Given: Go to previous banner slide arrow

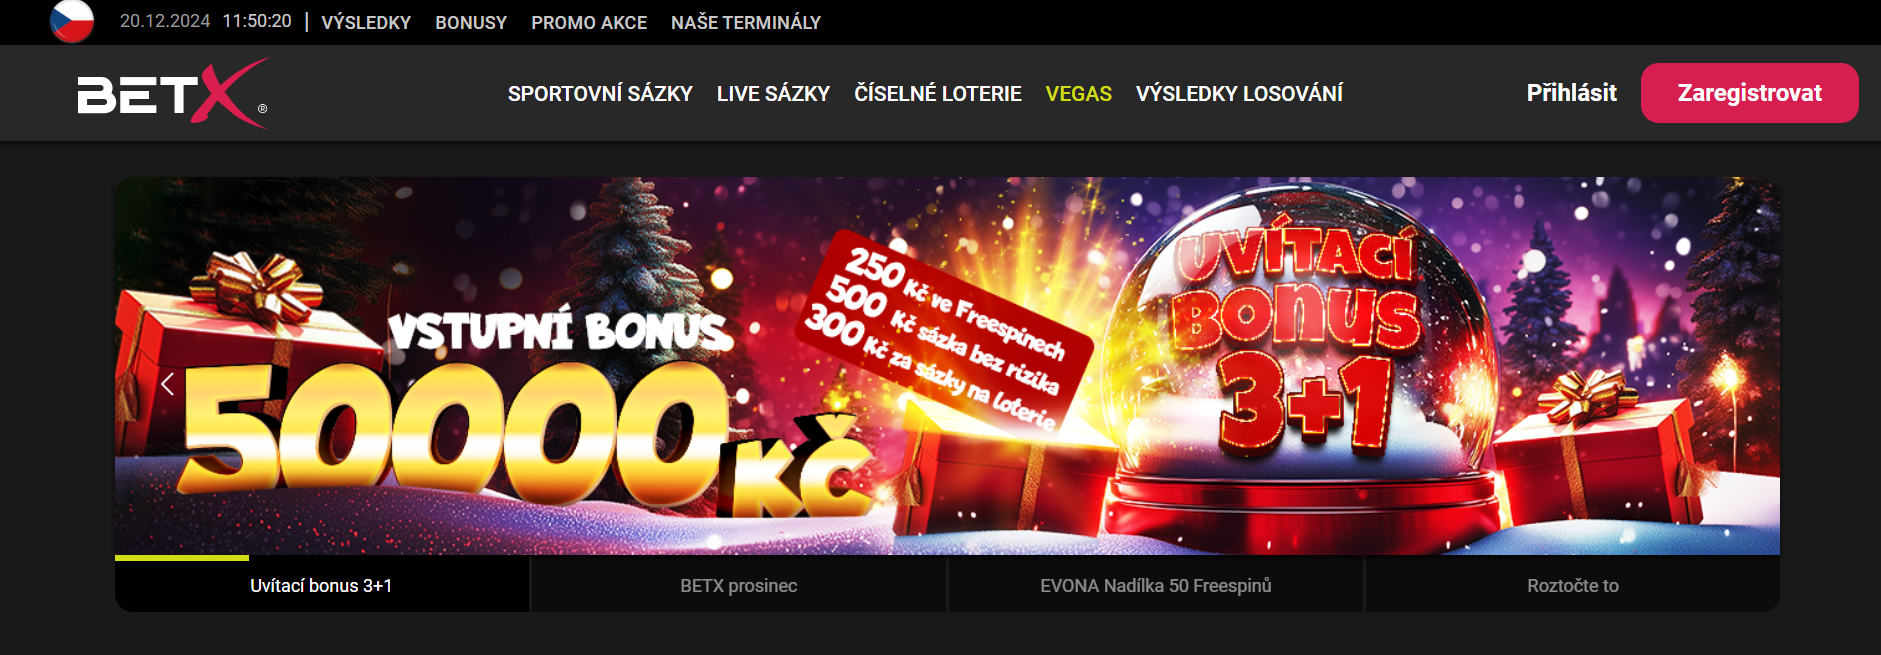Looking at the screenshot, I should [167, 384].
